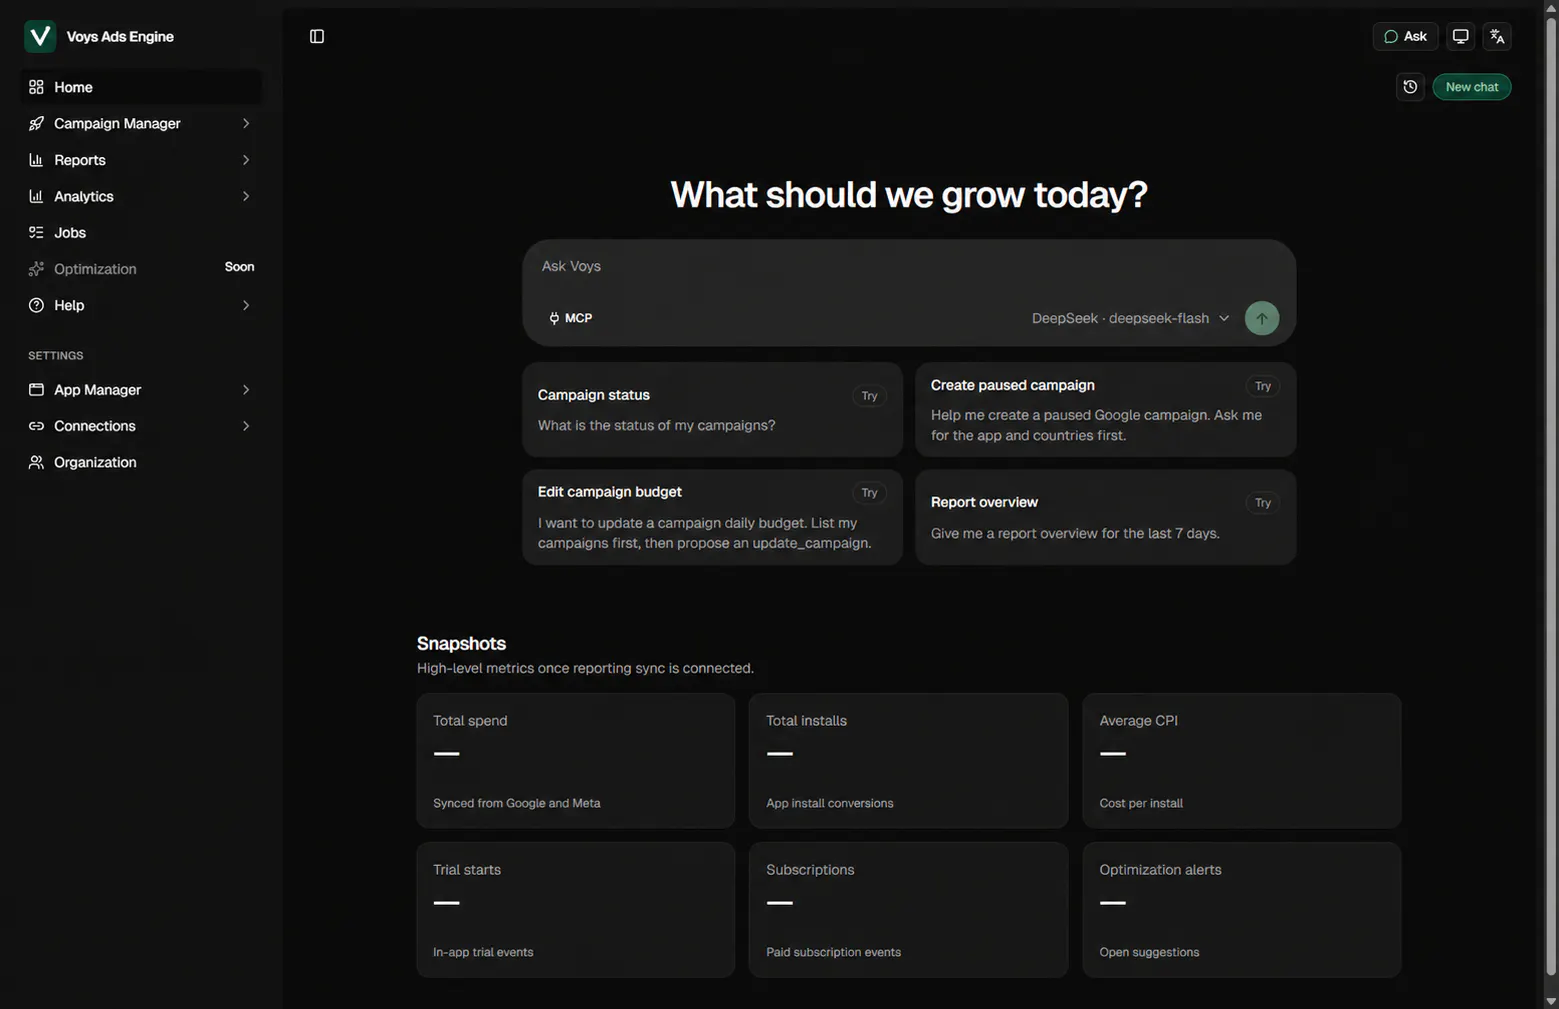Focus the Ask Voys input field

908,267
